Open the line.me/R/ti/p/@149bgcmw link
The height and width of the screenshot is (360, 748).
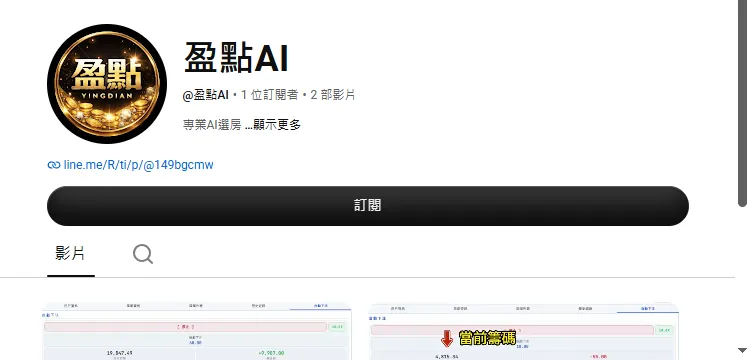138,165
